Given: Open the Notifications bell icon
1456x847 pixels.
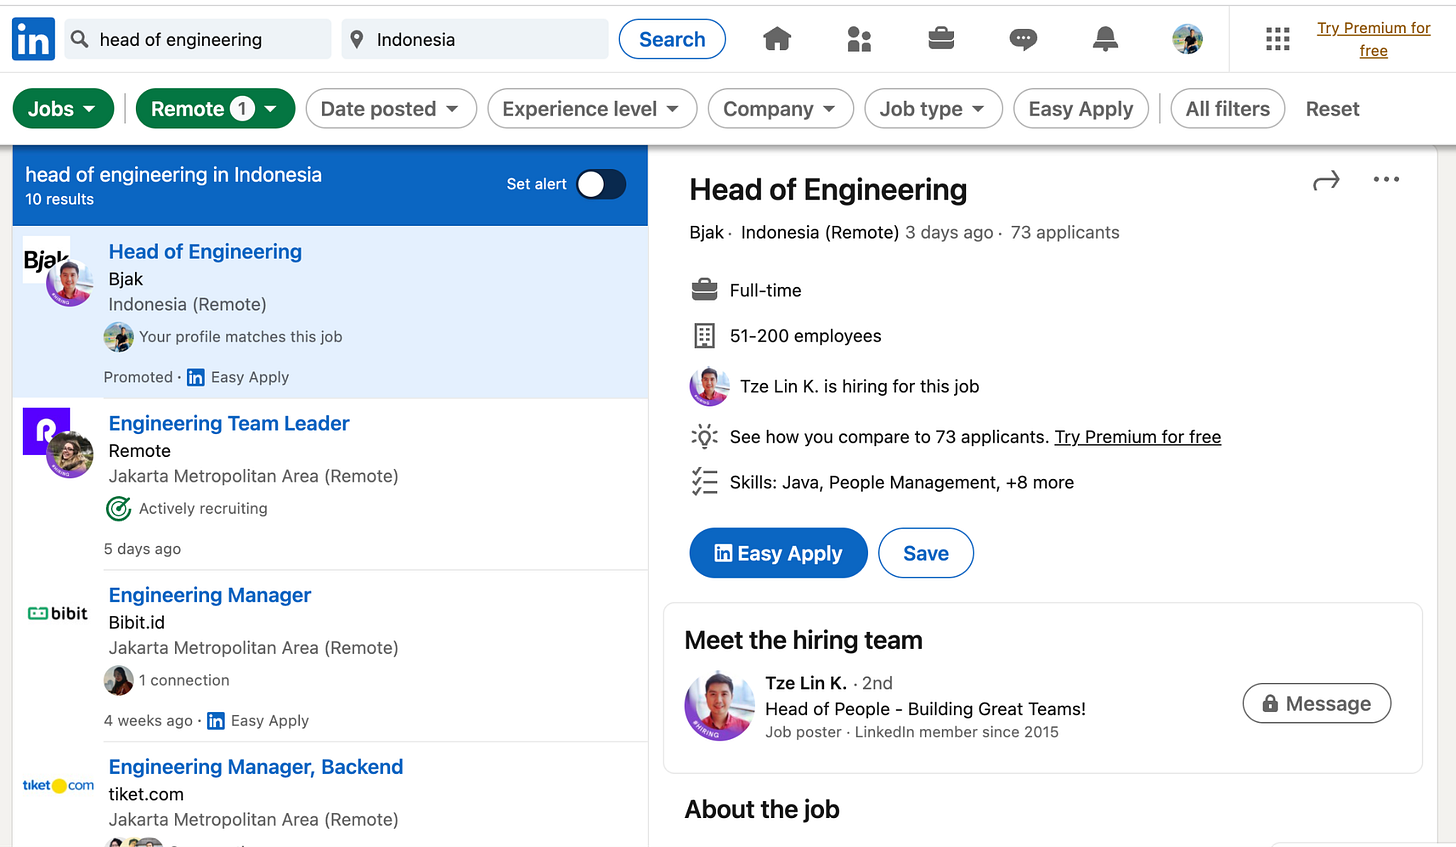Looking at the screenshot, I should (x=1105, y=39).
